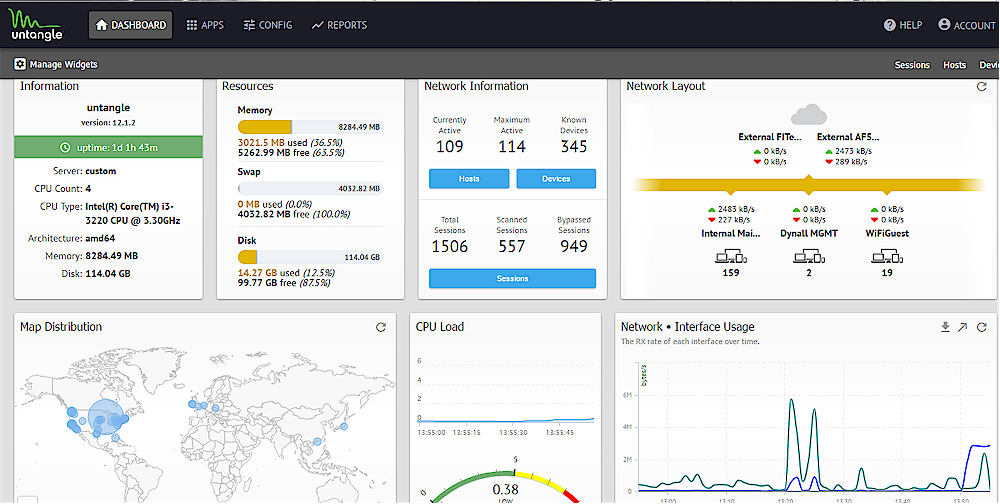1000x504 pixels.
Task: Click the Map Distribution widget title
Action: tap(61, 327)
